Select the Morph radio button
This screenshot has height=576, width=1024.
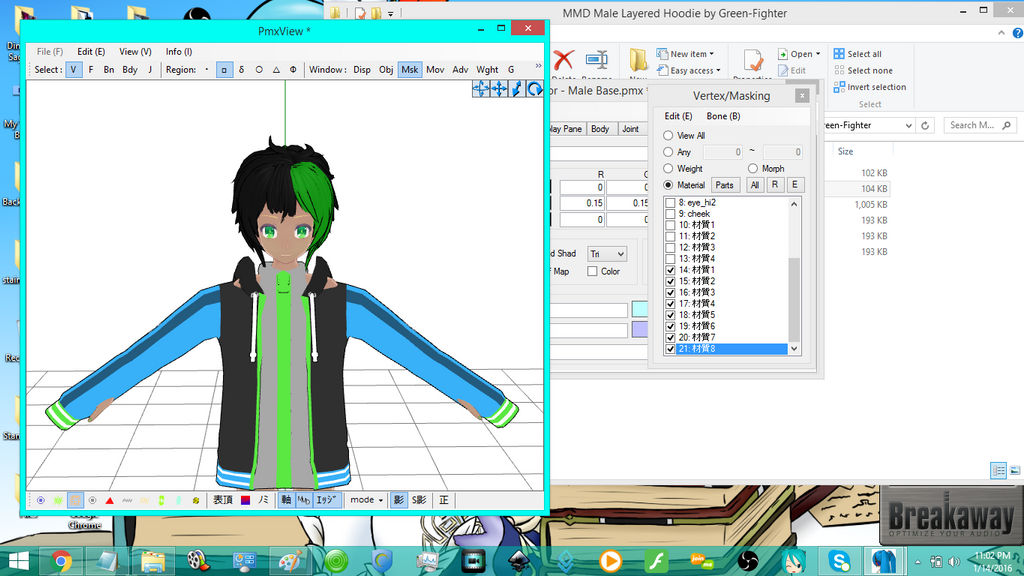(752, 168)
